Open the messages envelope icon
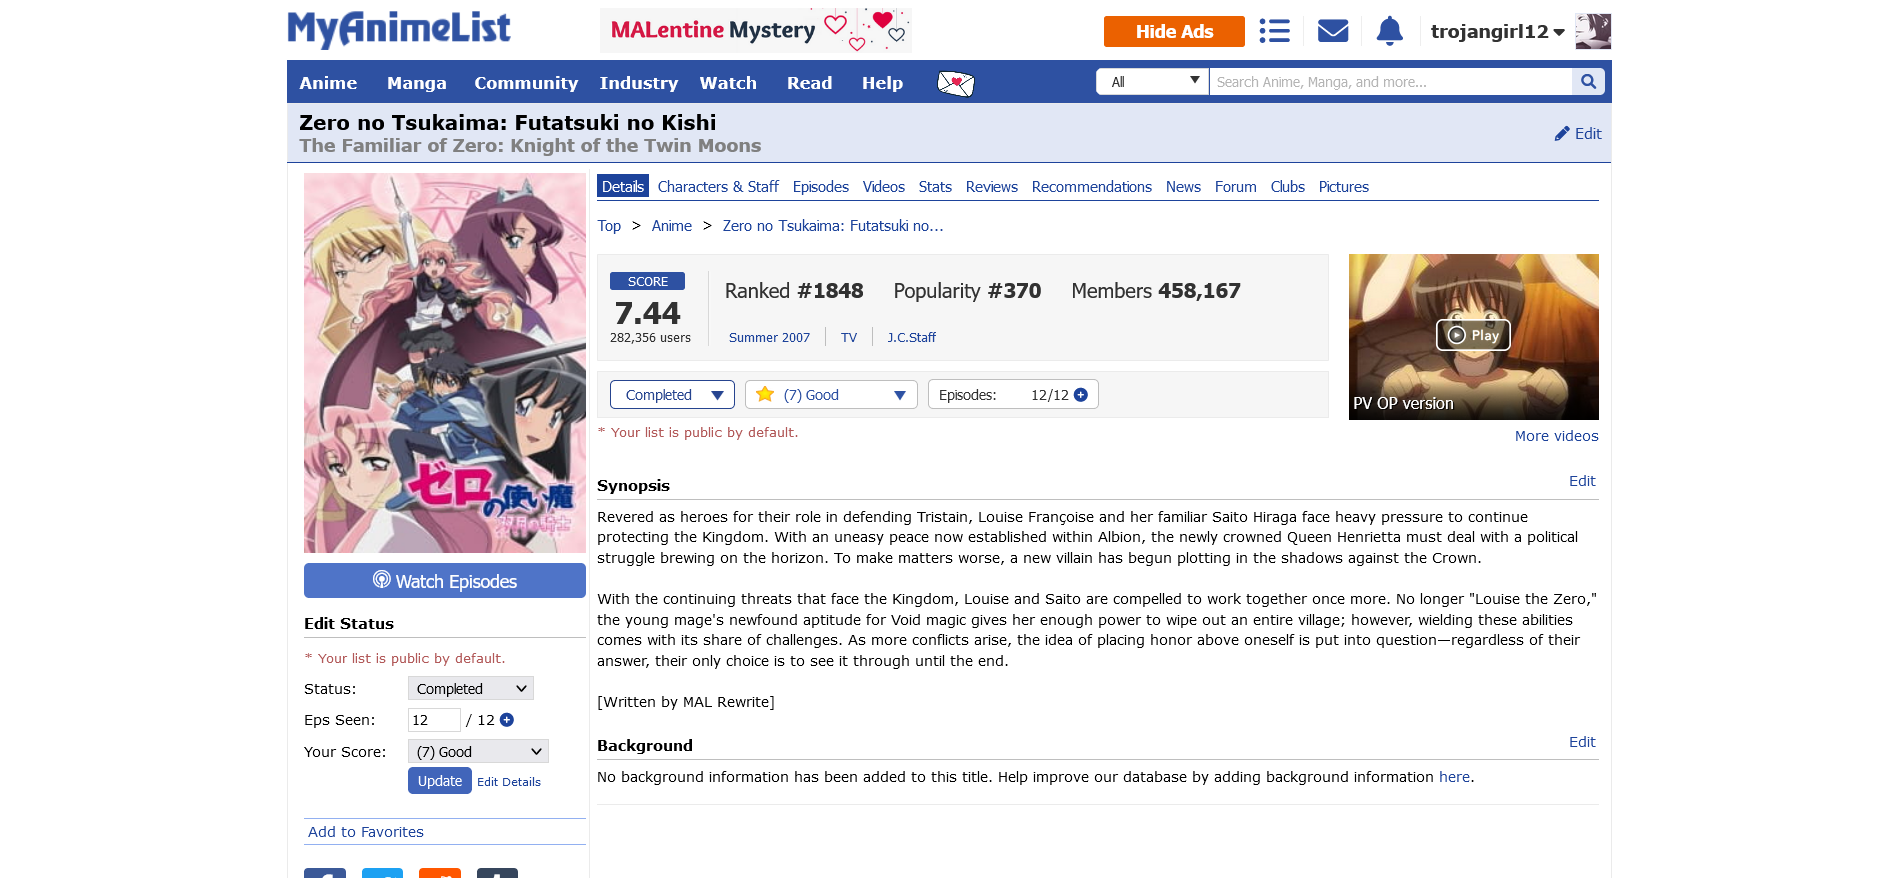Screen dimensions: 1898x878 click(1333, 31)
